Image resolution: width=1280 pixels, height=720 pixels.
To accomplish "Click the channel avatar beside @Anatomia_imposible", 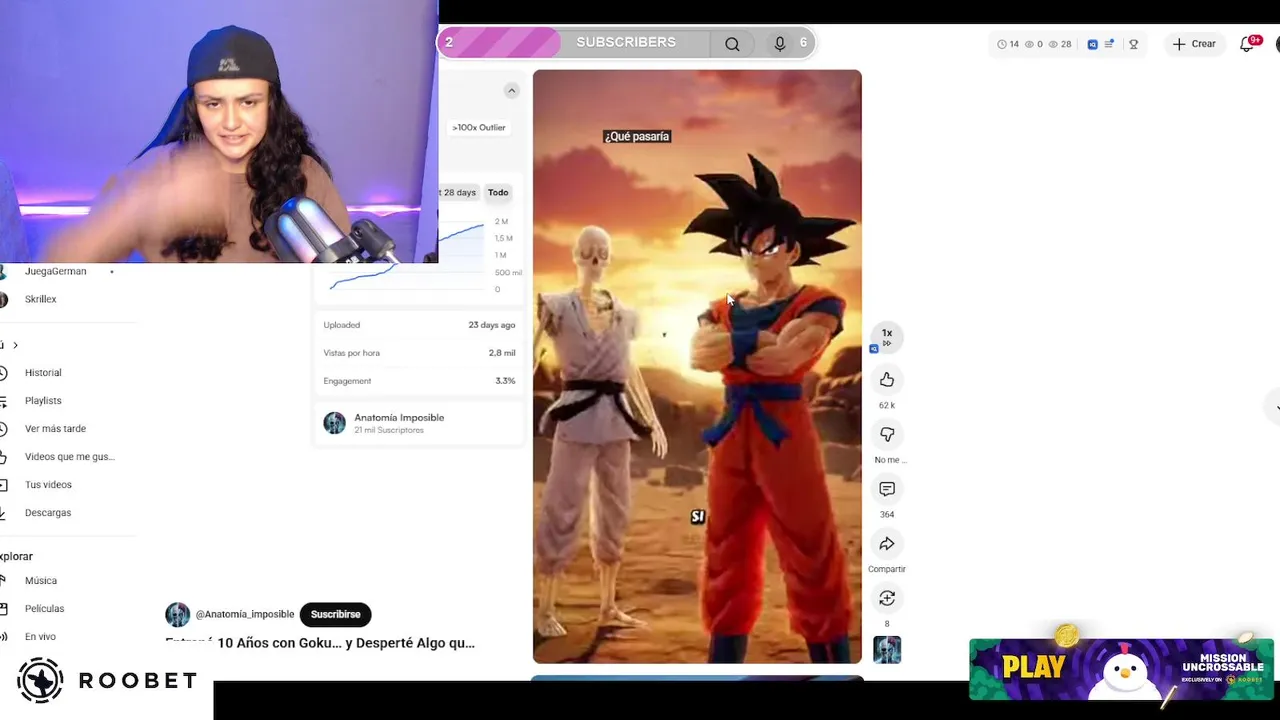I will click(177, 614).
